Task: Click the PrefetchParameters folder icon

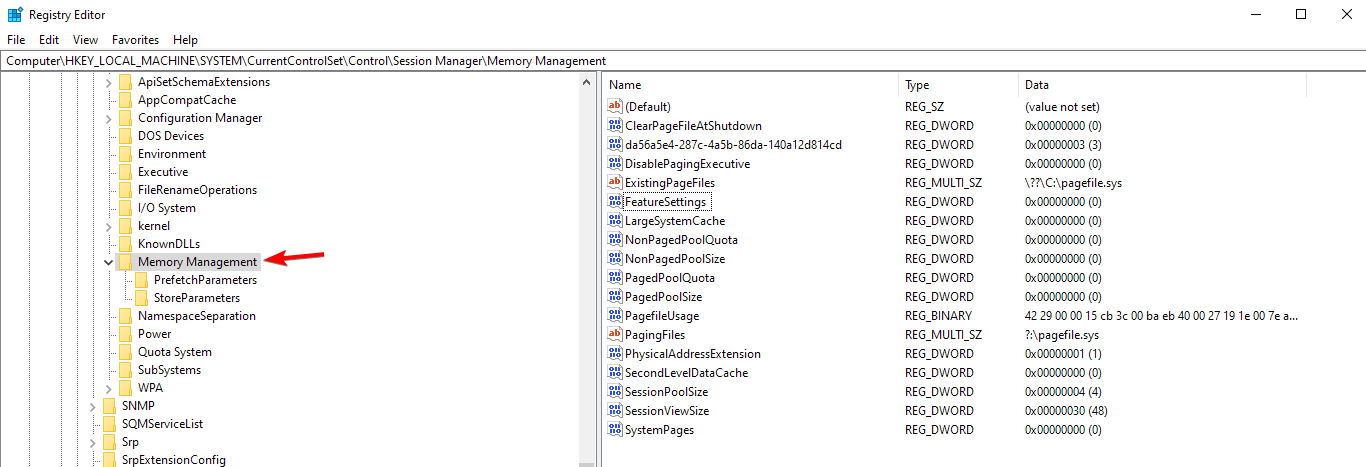Action: pos(141,280)
